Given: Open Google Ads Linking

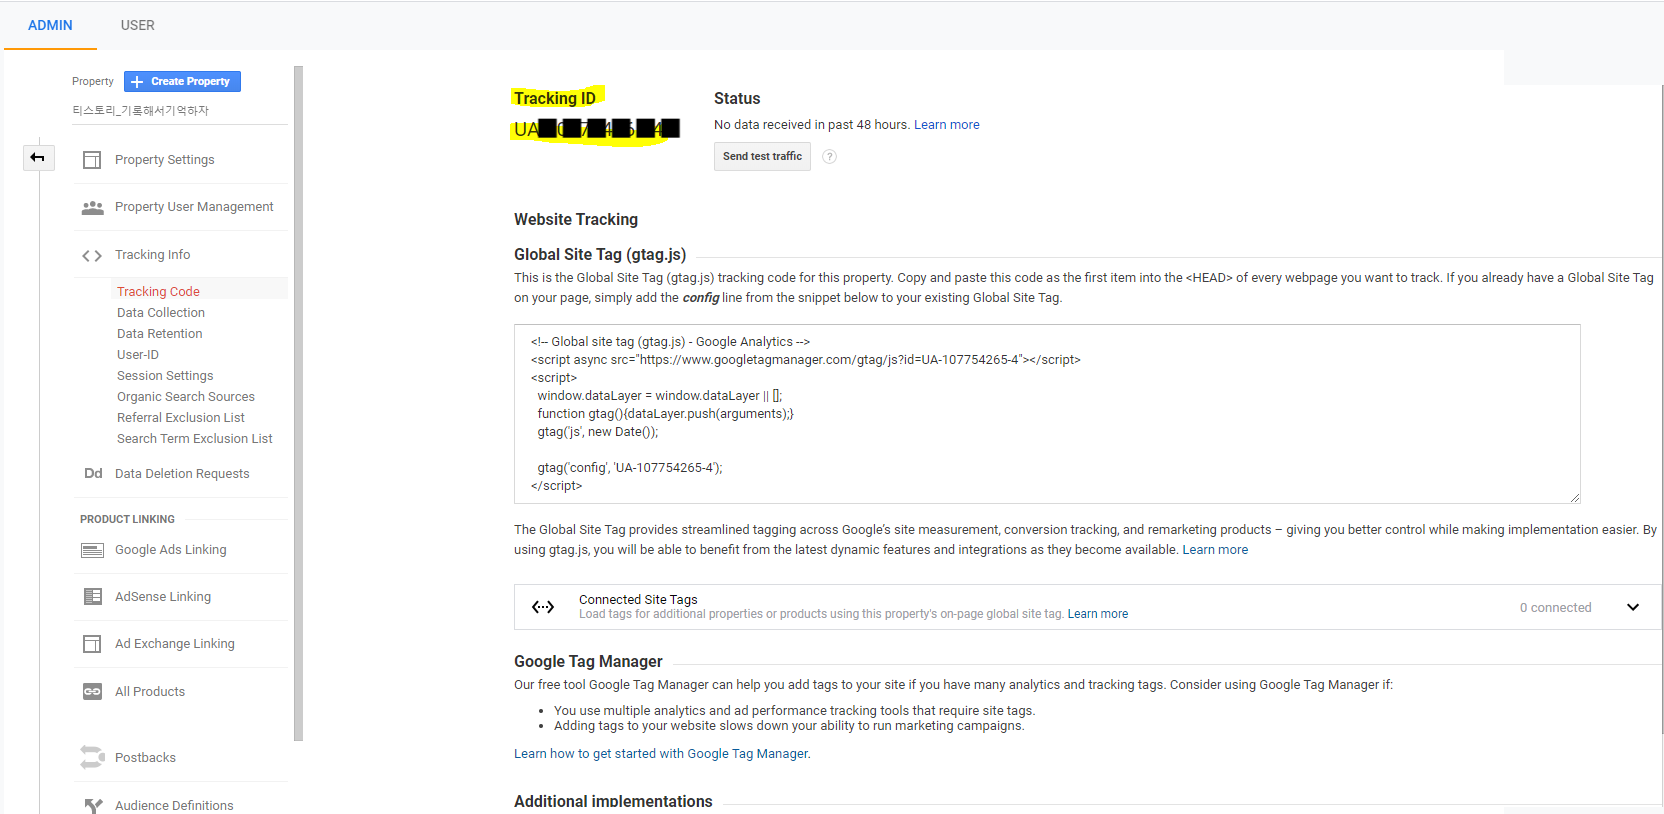Looking at the screenshot, I should point(171,550).
